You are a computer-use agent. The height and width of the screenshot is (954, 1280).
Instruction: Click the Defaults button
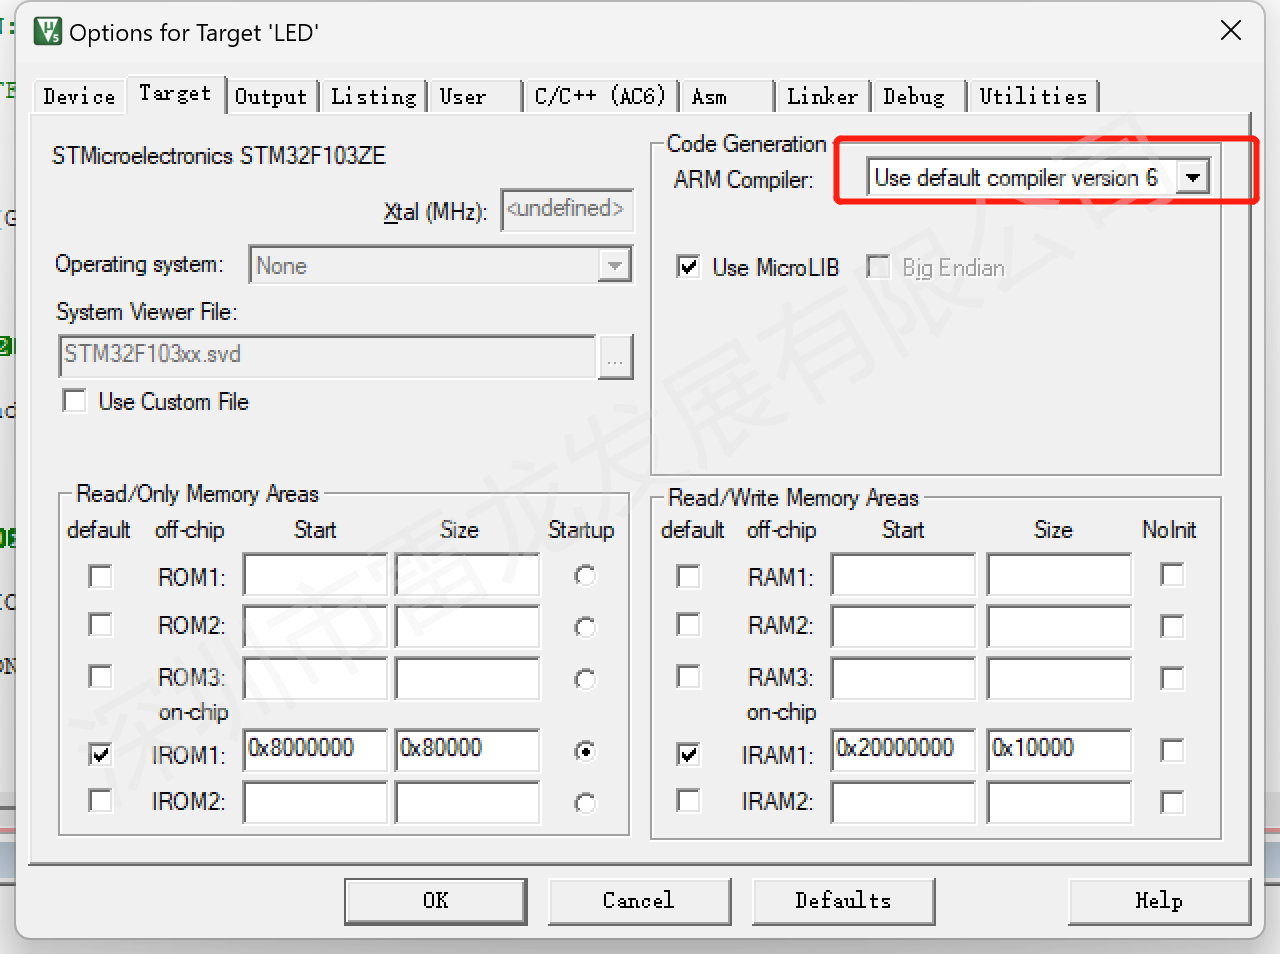pyautogui.click(x=843, y=901)
